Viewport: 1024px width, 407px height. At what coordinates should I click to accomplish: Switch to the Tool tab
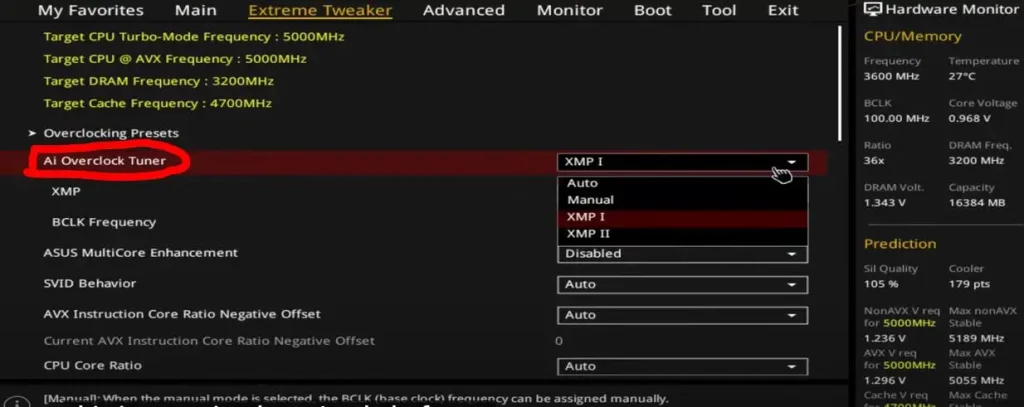719,10
